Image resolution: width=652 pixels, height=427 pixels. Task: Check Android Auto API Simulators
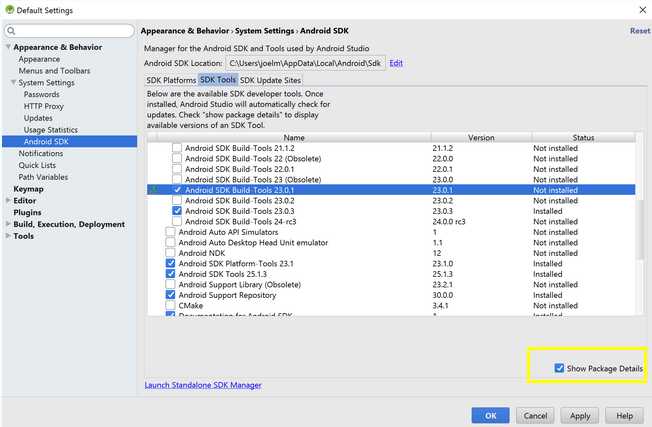pos(170,232)
